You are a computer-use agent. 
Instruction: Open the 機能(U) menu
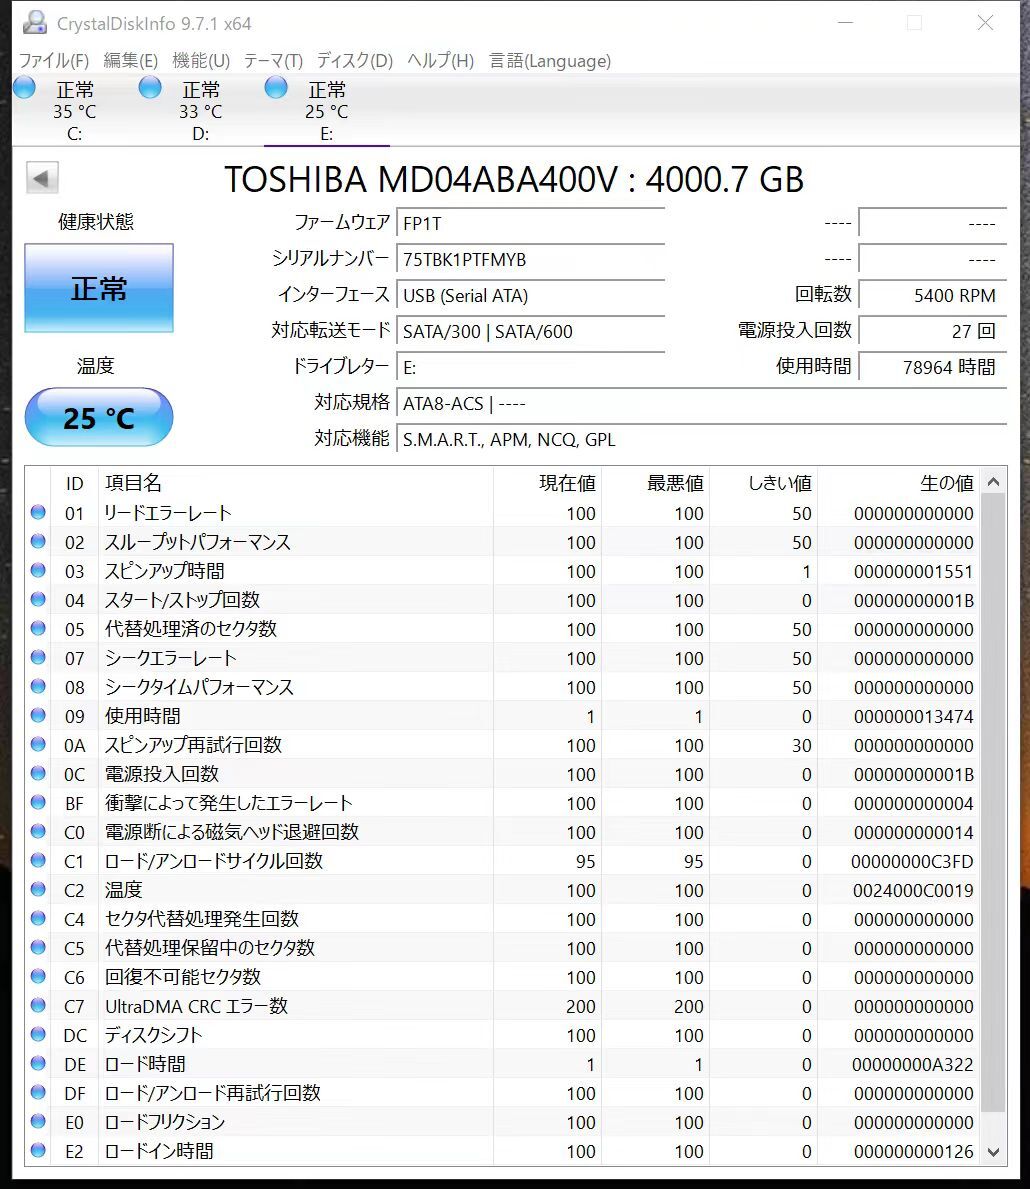click(x=201, y=61)
